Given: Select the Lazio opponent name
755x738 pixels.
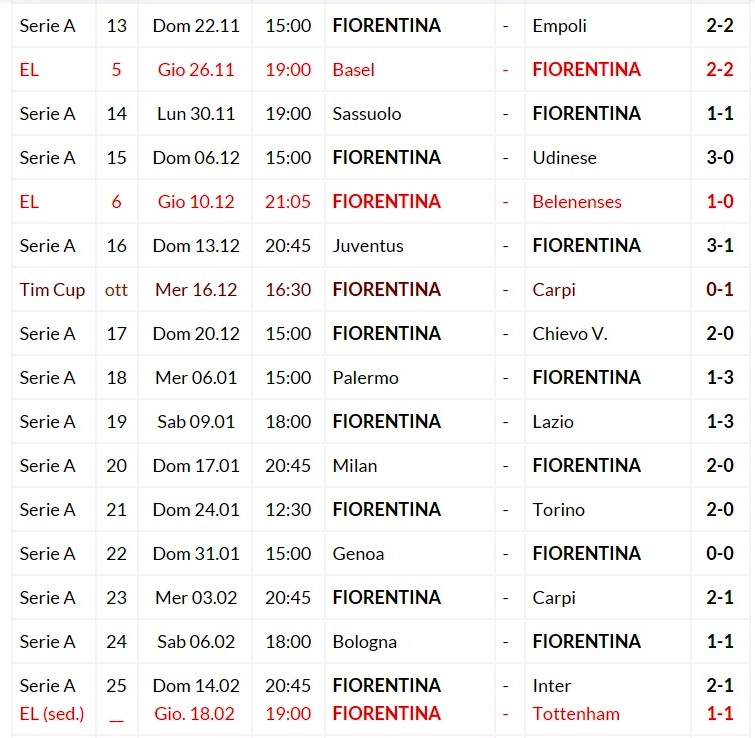Looking at the screenshot, I should pos(553,422).
